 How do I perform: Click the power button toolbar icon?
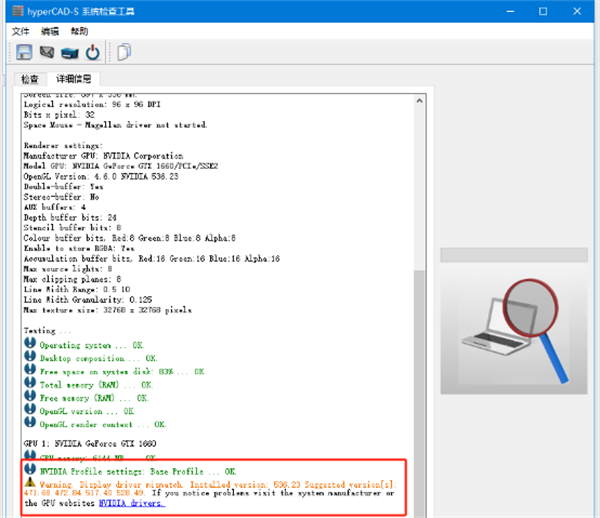coord(91,52)
